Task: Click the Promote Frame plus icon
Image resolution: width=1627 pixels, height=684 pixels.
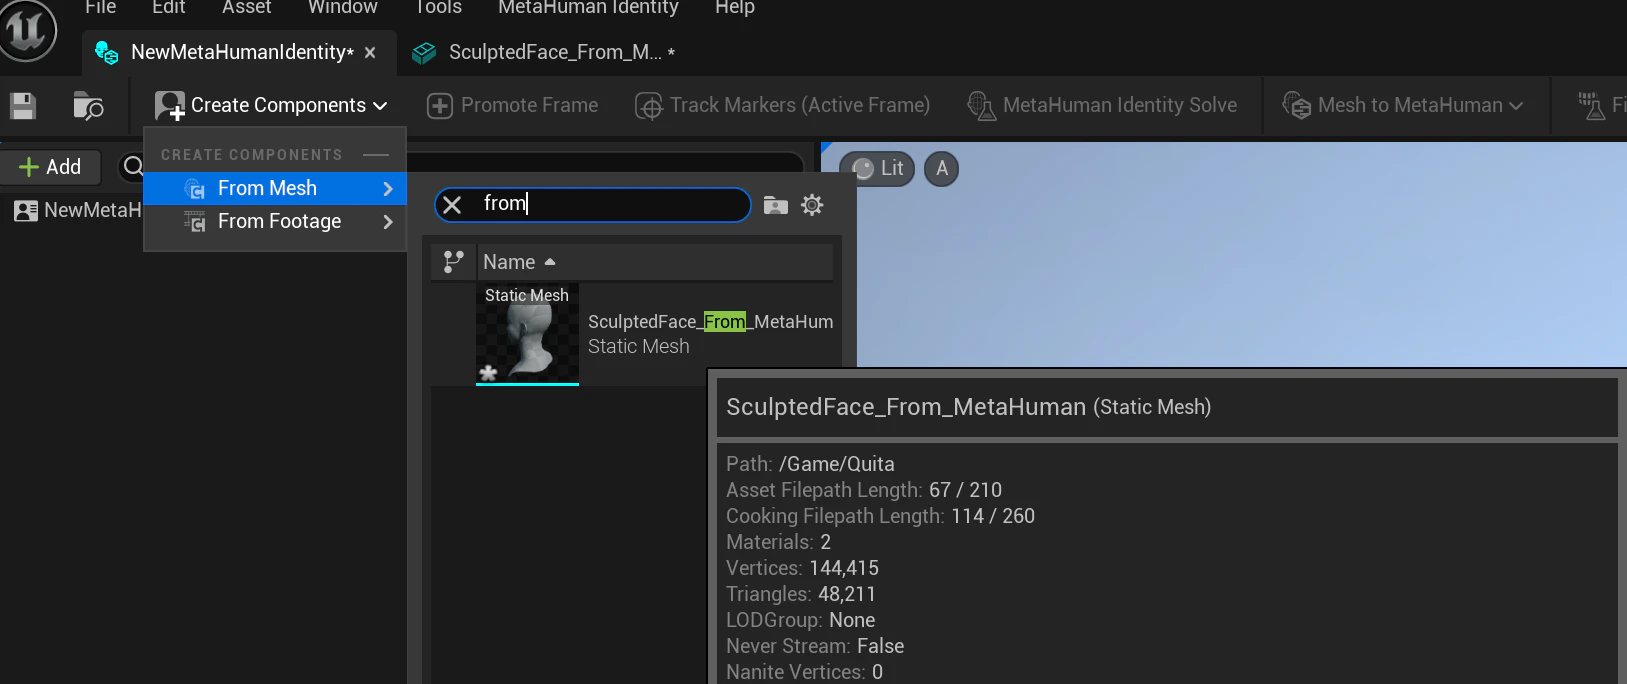Action: click(x=440, y=106)
